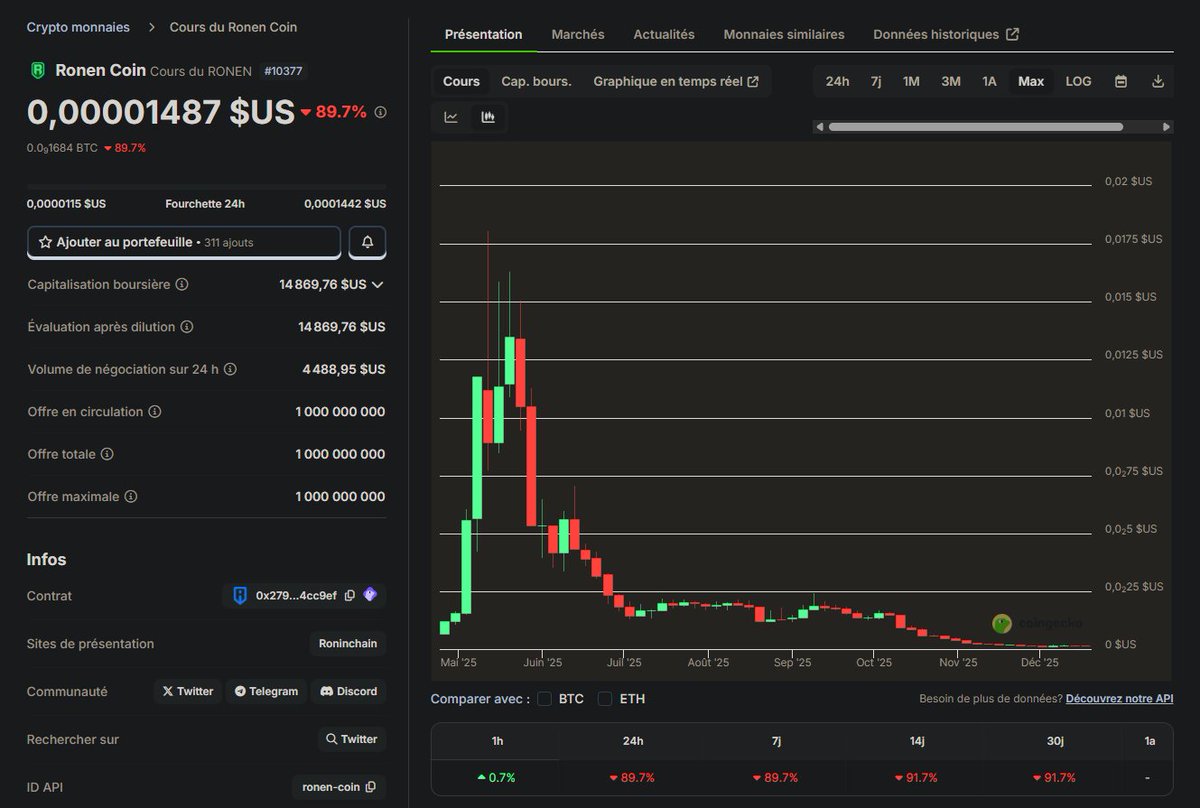
Task: Set chart range to 3M
Action: pos(951,81)
